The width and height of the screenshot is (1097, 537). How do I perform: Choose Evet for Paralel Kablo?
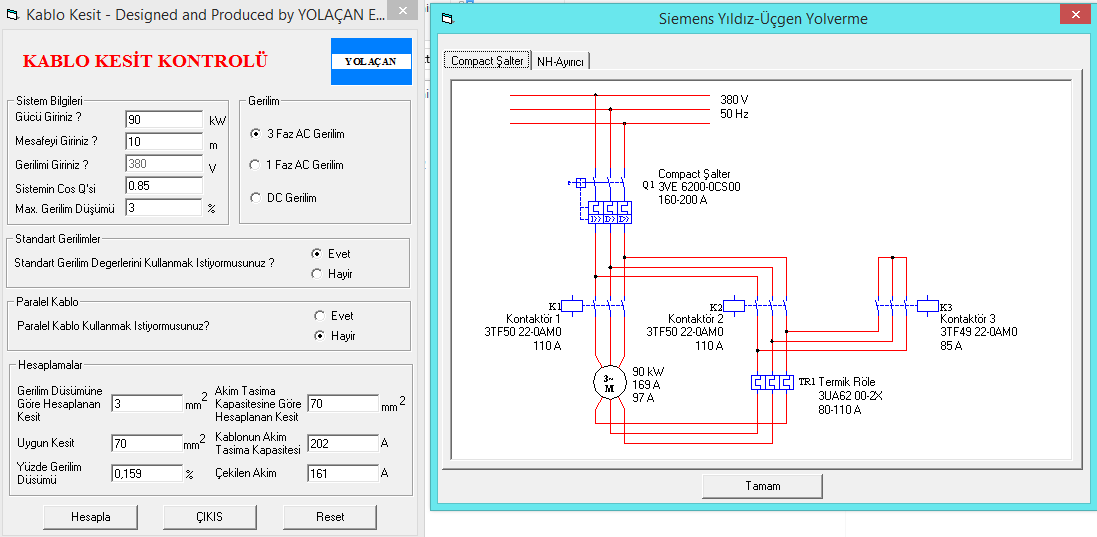click(x=320, y=315)
